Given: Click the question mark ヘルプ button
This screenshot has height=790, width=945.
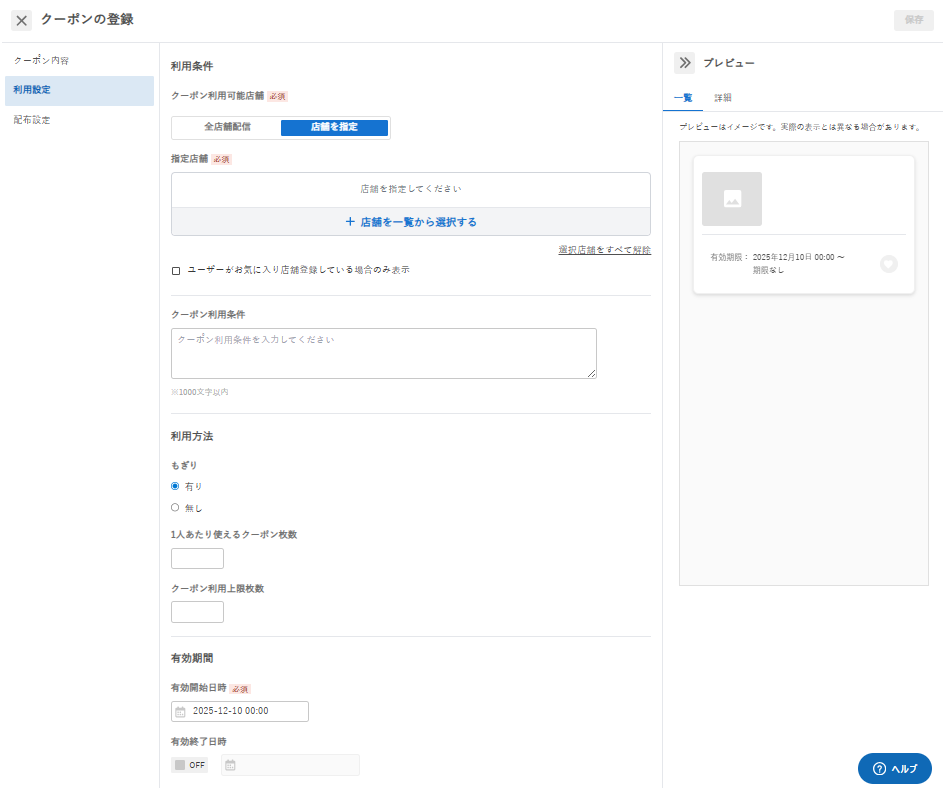Looking at the screenshot, I should pos(894,768).
